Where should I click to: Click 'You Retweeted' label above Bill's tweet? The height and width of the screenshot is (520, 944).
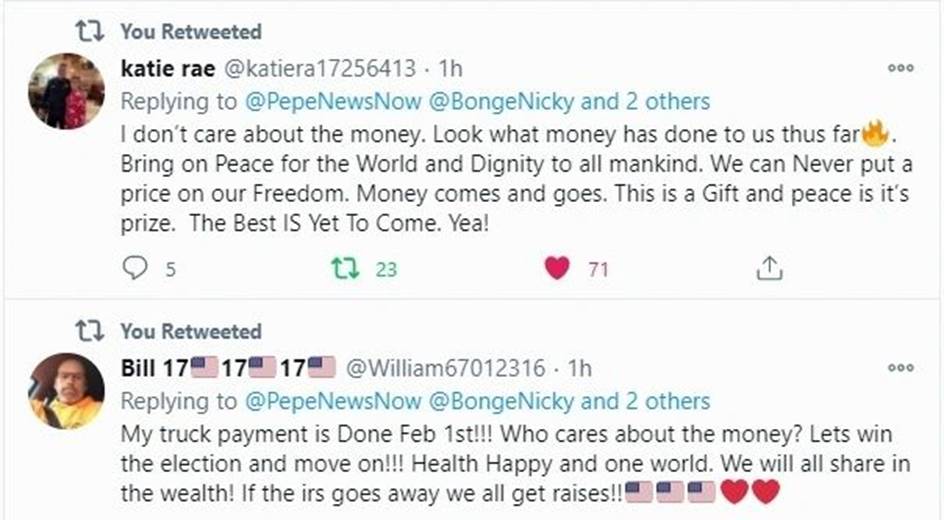tap(191, 332)
